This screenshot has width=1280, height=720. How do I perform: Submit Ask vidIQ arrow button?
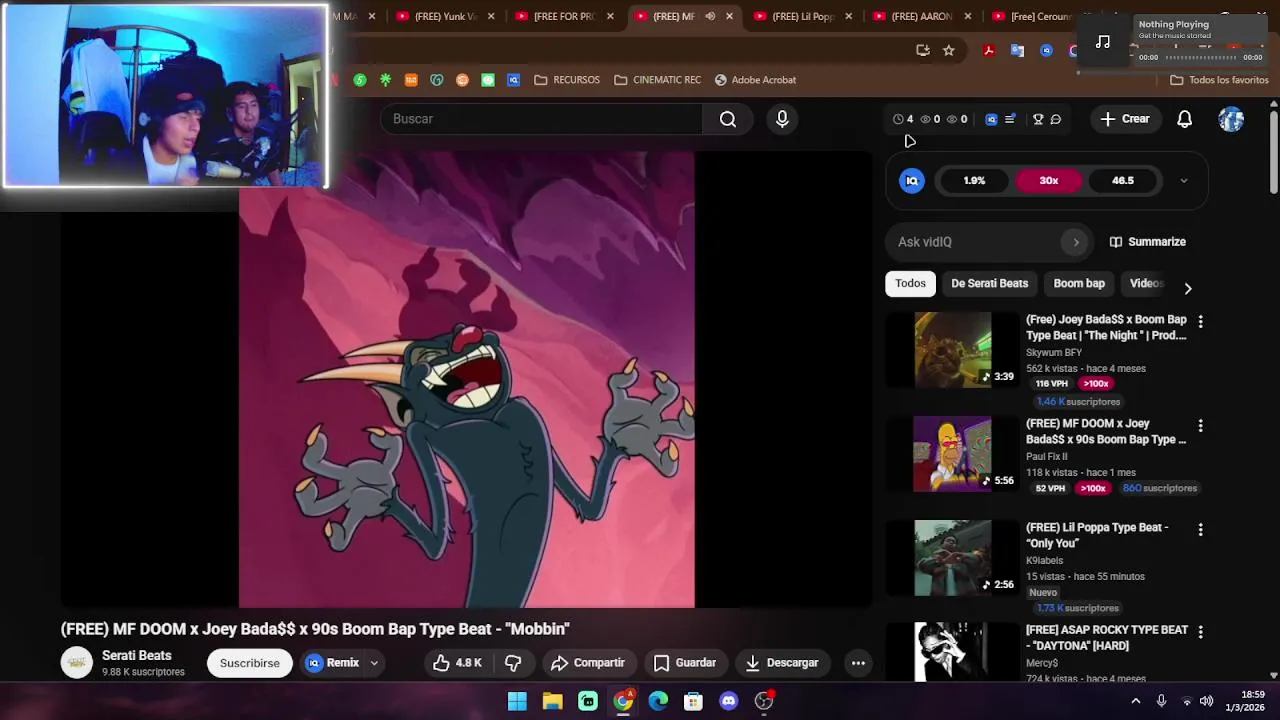coord(1076,242)
